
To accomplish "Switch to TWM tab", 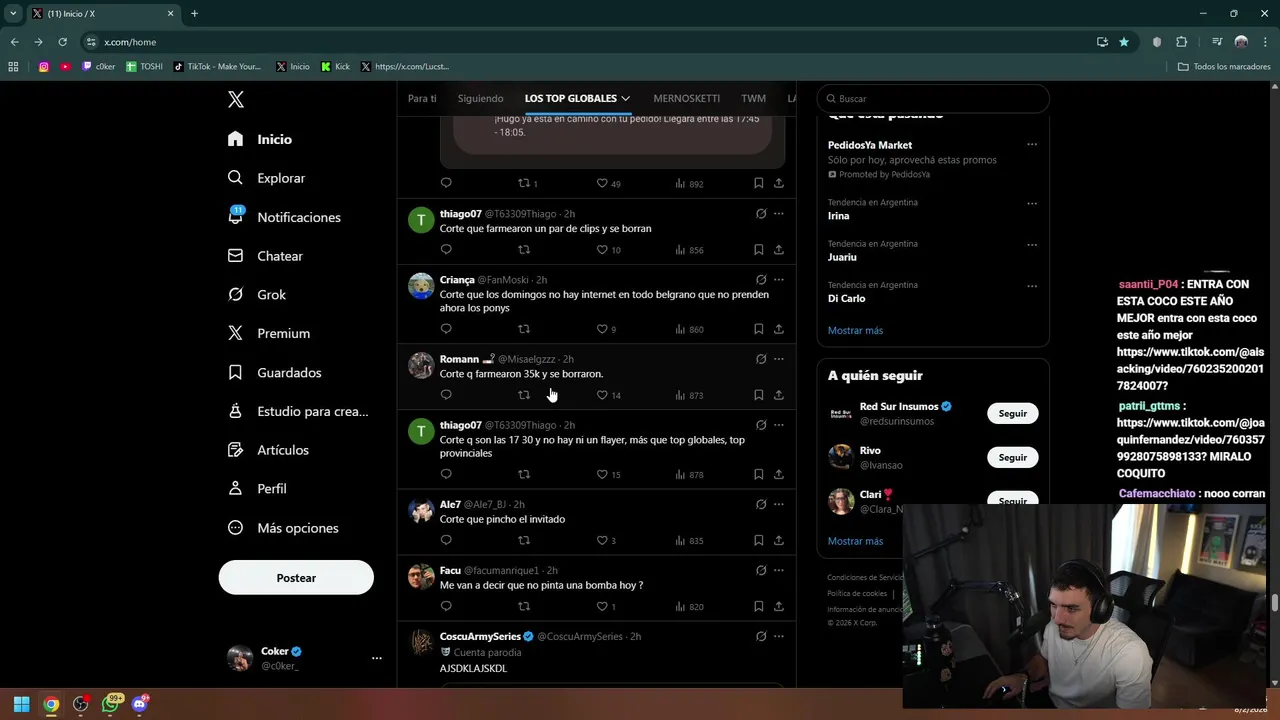I will (x=754, y=98).
